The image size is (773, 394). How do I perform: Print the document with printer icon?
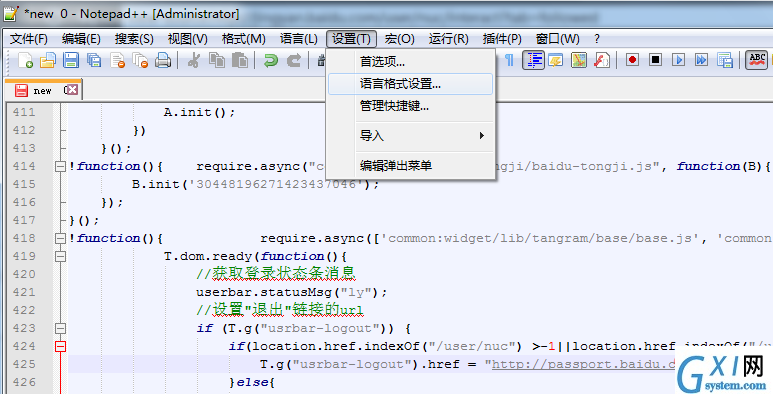pos(163,60)
